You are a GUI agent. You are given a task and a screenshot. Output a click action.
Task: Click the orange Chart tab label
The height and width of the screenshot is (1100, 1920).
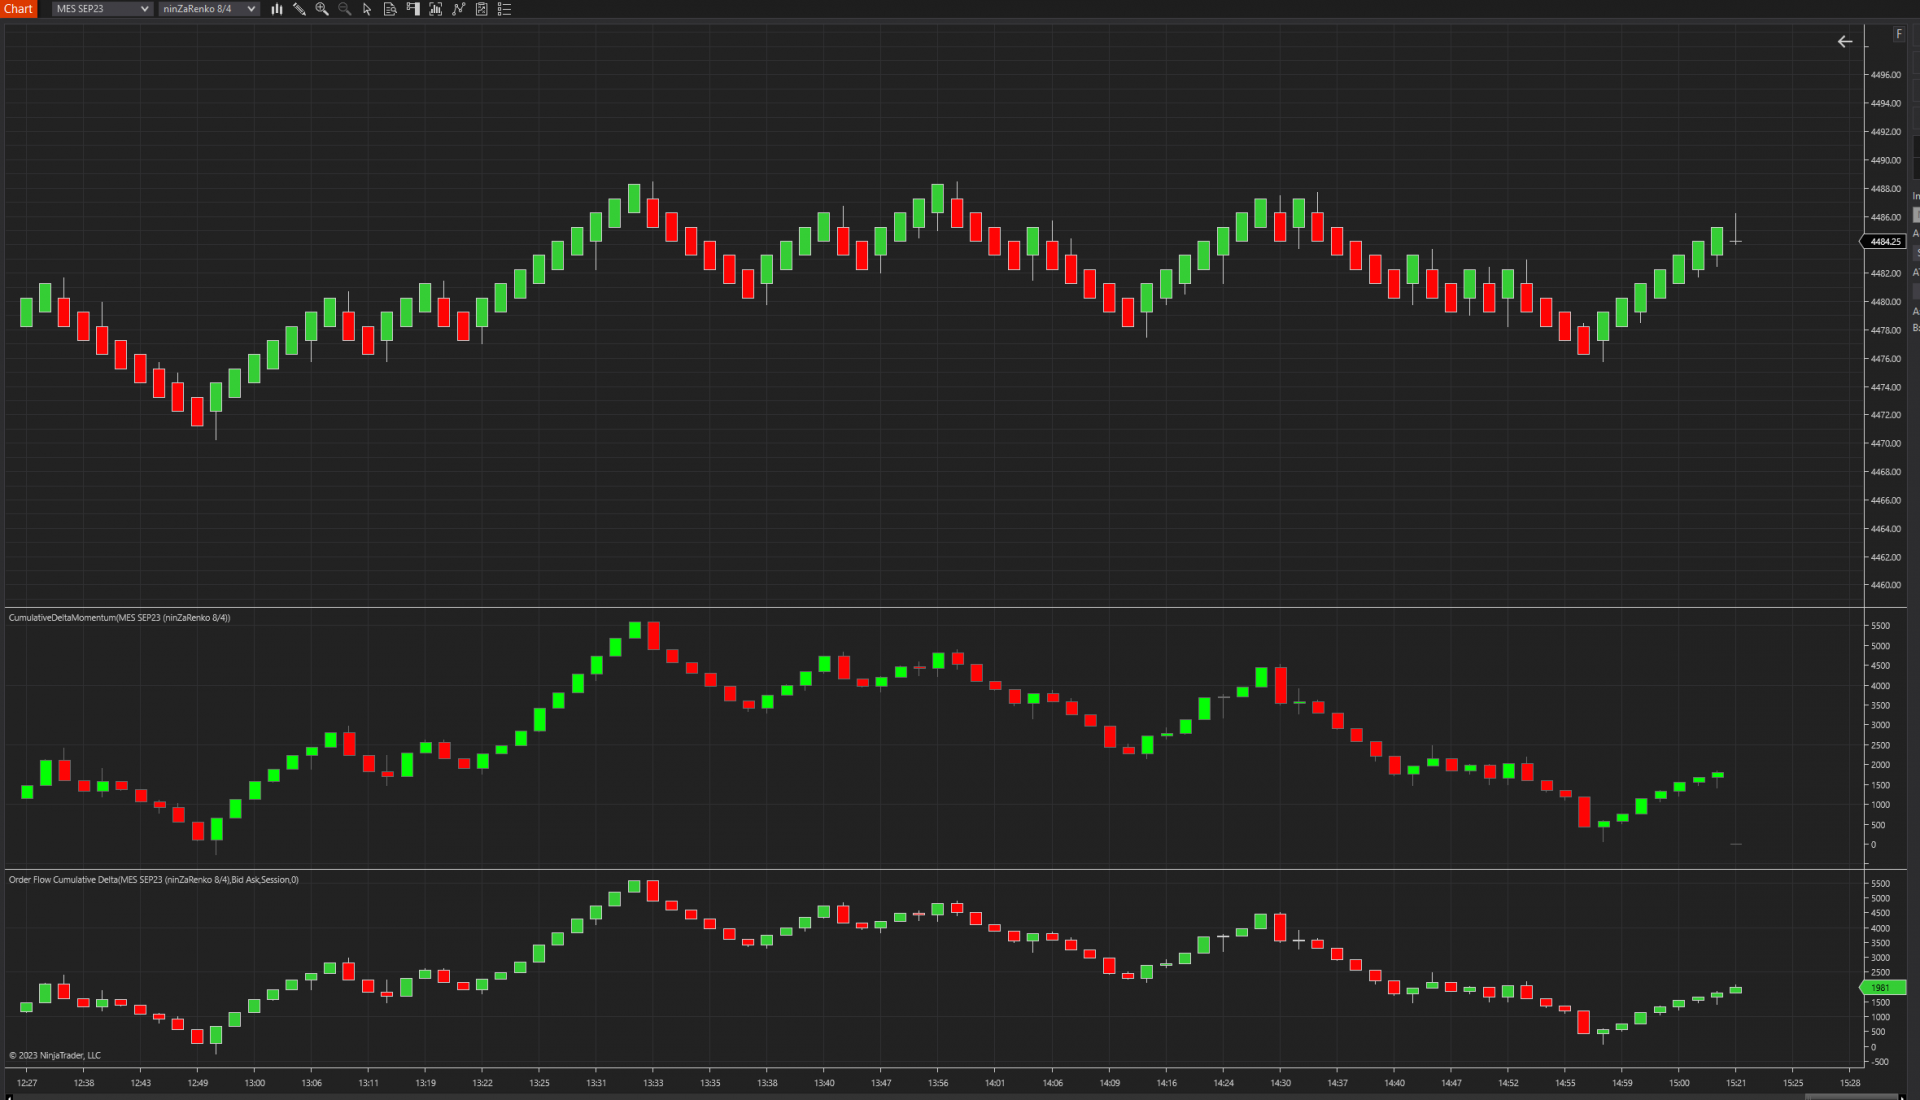tap(18, 9)
